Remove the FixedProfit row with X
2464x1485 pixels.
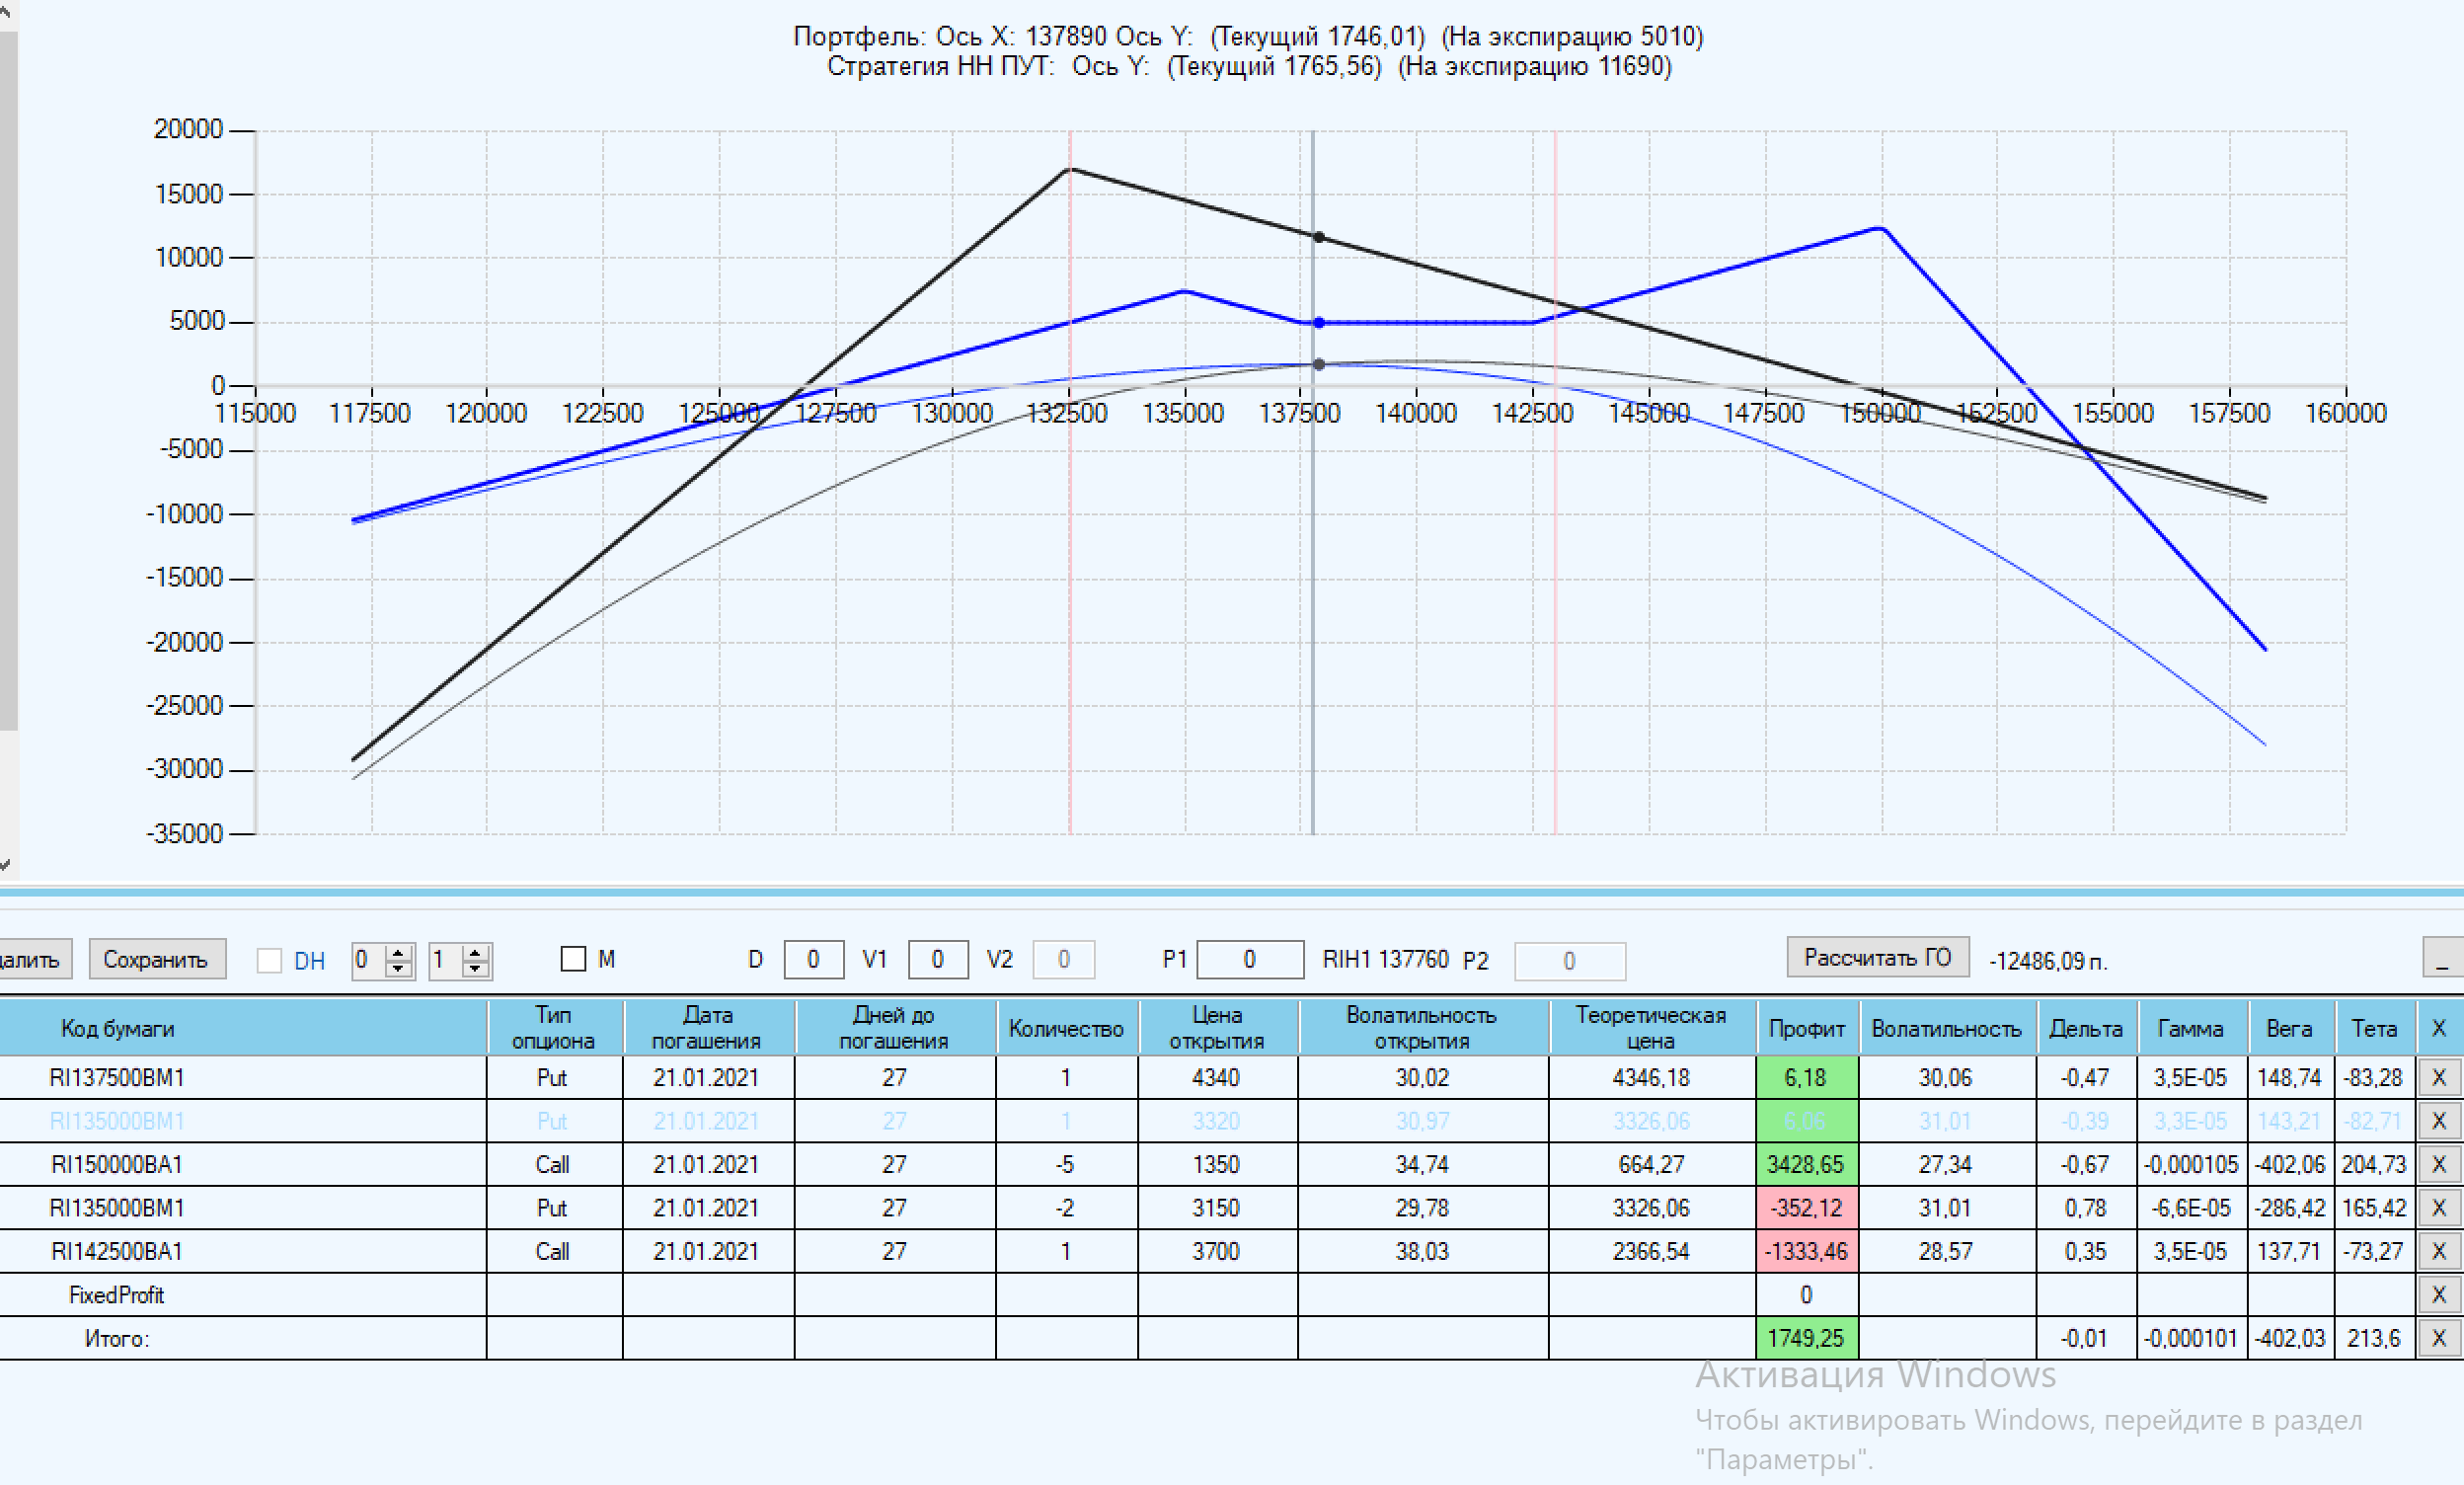(x=2438, y=1294)
